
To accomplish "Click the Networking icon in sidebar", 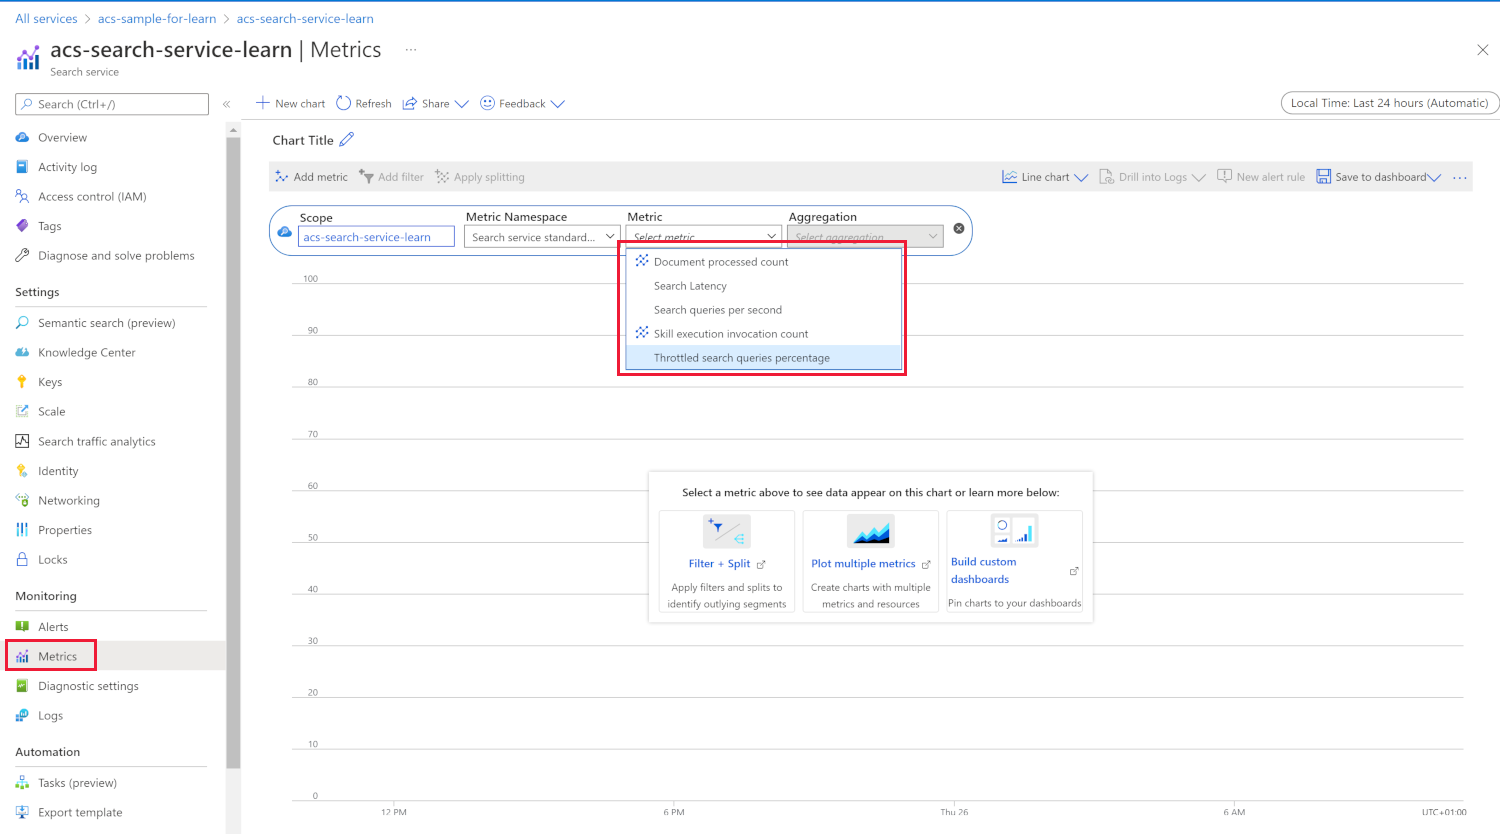I will 22,500.
